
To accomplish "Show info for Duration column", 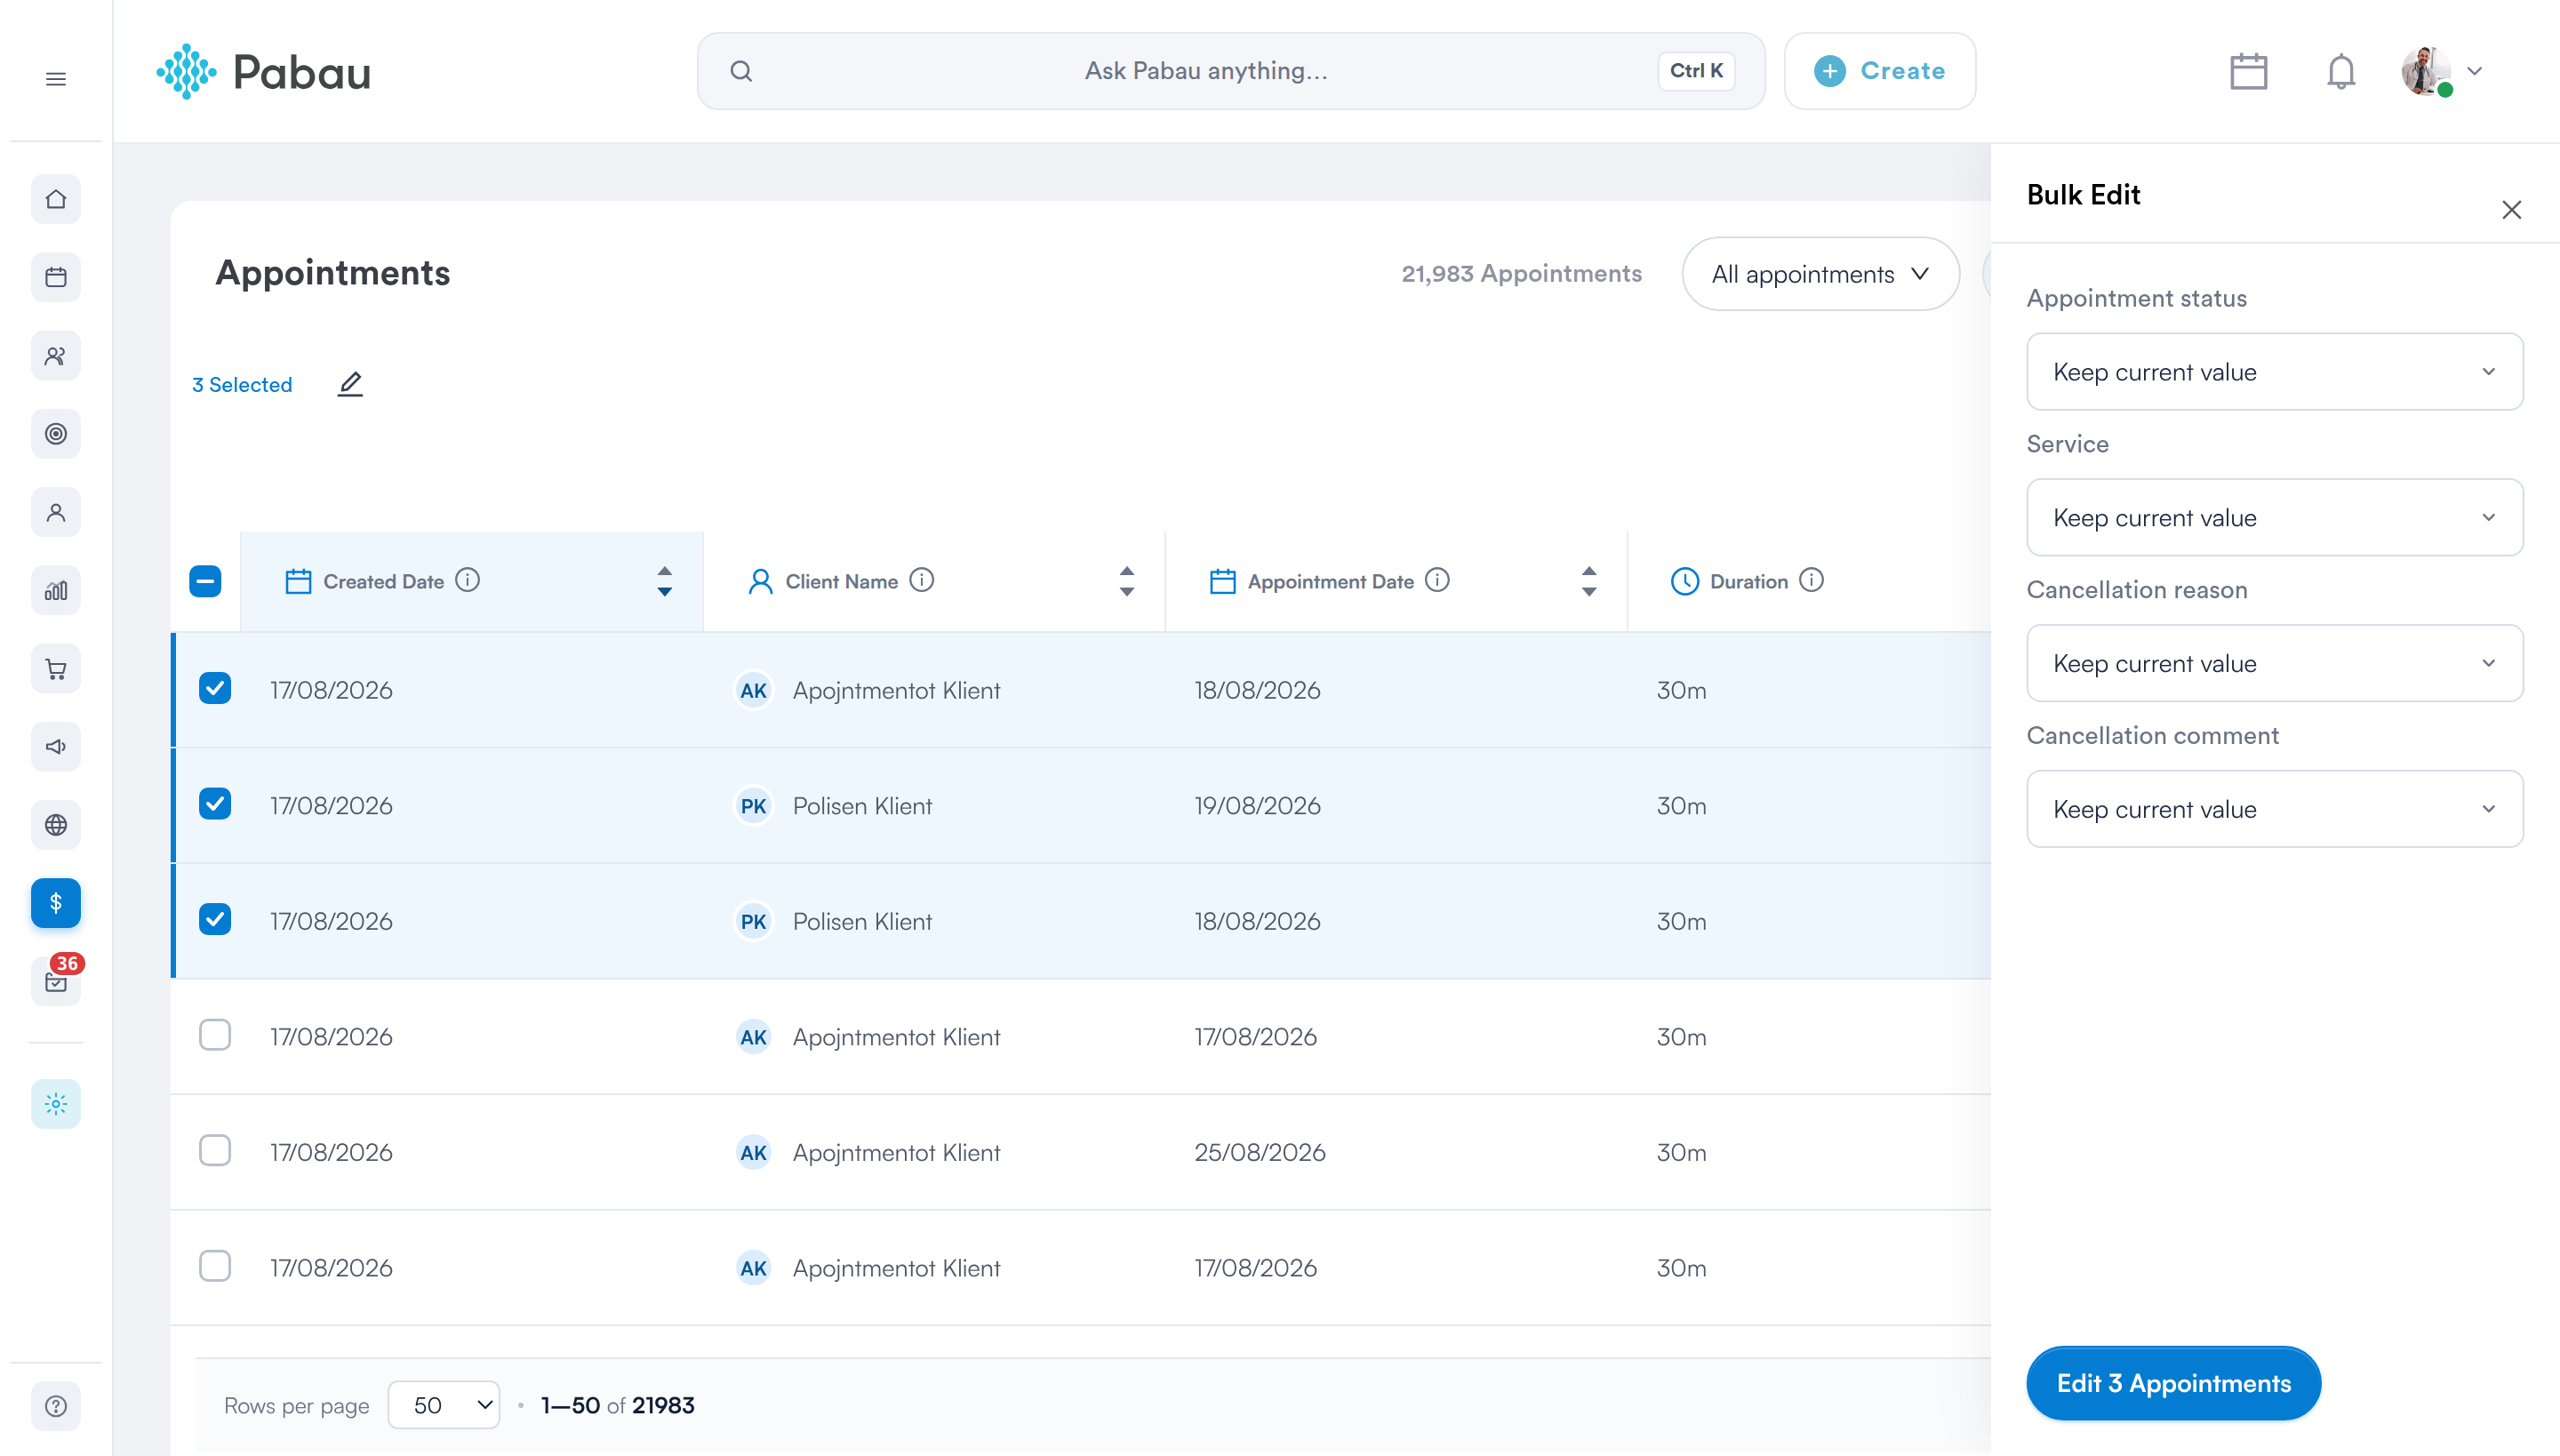I will pos(1811,580).
